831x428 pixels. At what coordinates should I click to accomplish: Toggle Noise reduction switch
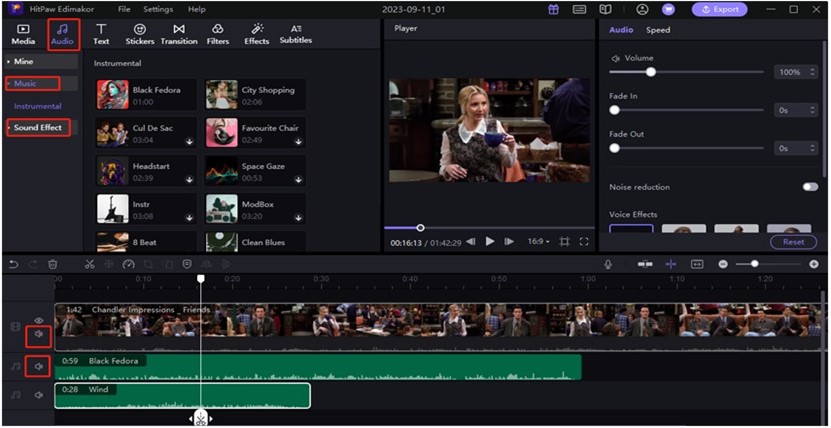[810, 187]
